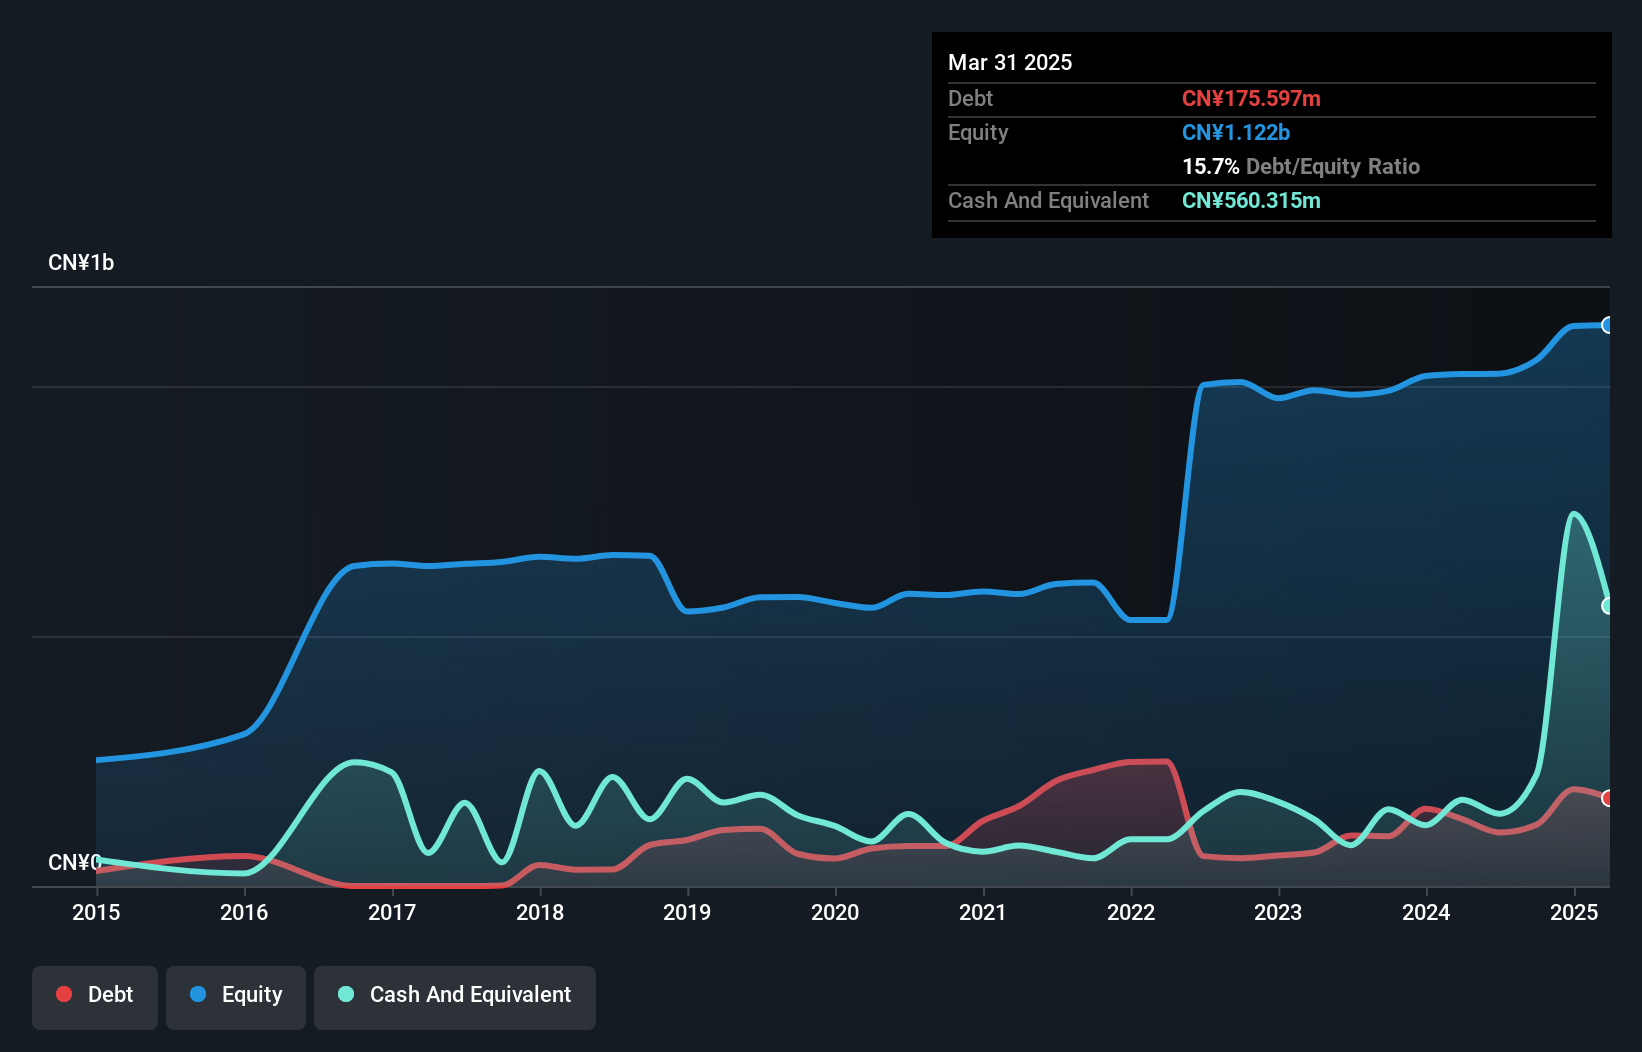Screen dimensions: 1642x1052
Task: Click the Debt value CN¥175.597m in tooltip
Action: [1251, 99]
